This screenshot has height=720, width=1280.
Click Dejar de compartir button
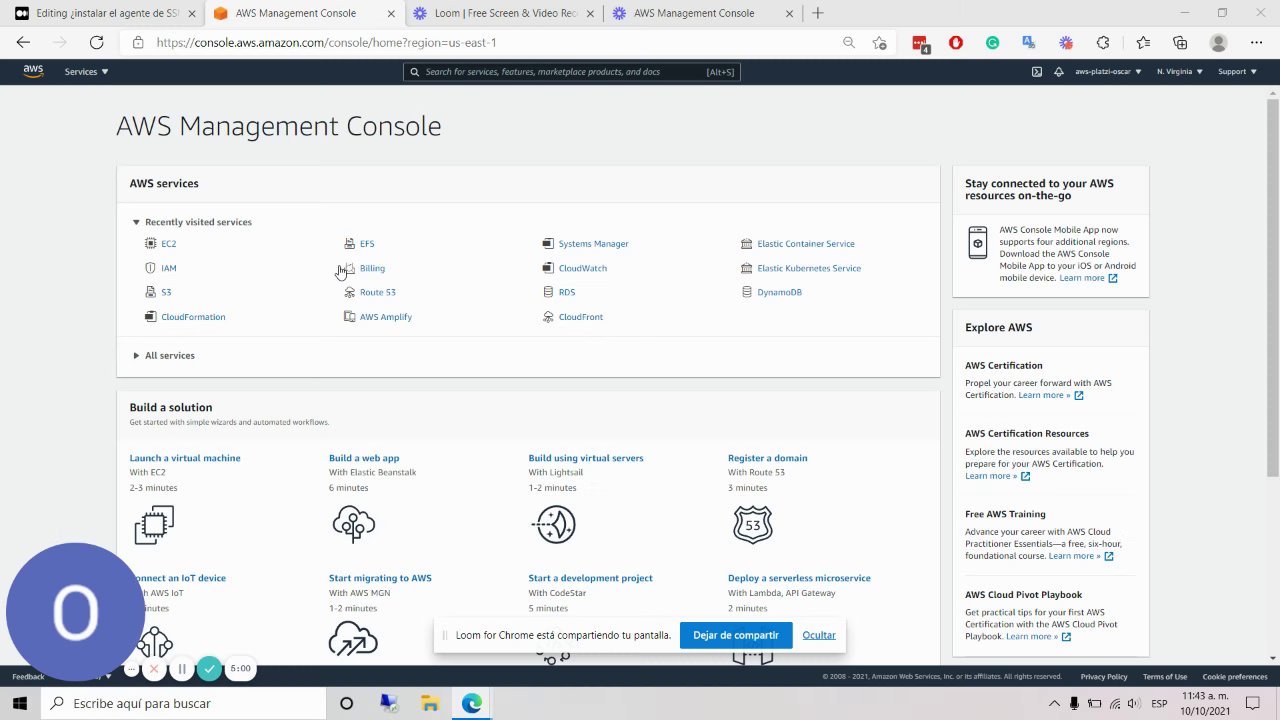tap(736, 635)
